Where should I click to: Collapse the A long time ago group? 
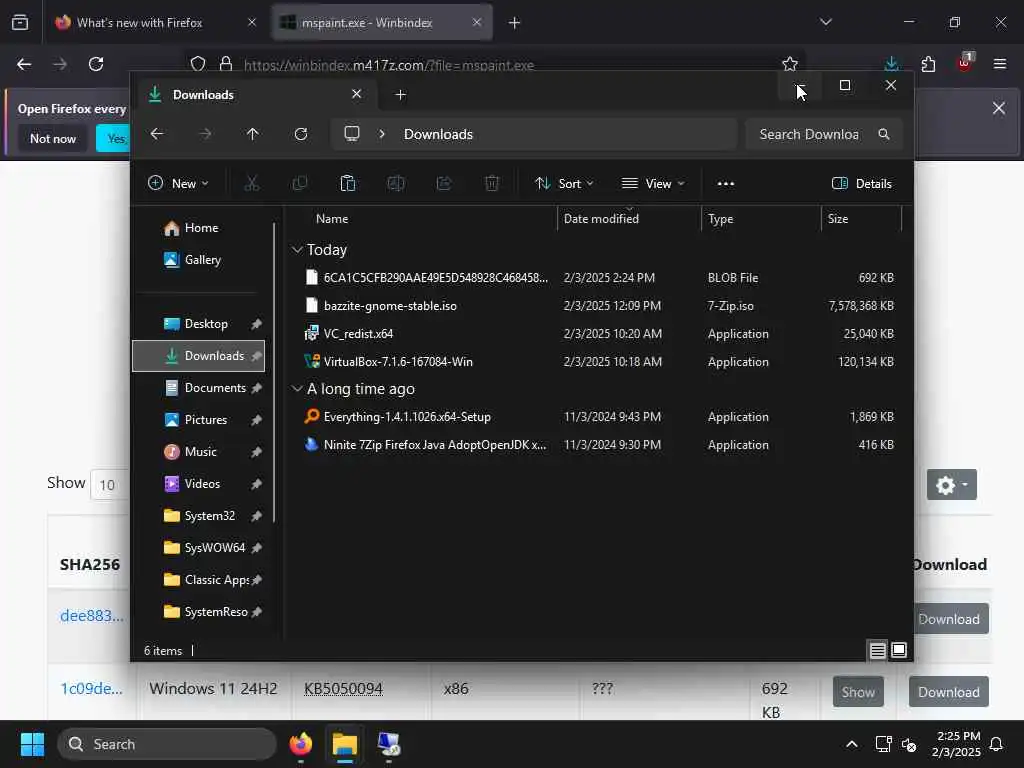click(x=297, y=389)
